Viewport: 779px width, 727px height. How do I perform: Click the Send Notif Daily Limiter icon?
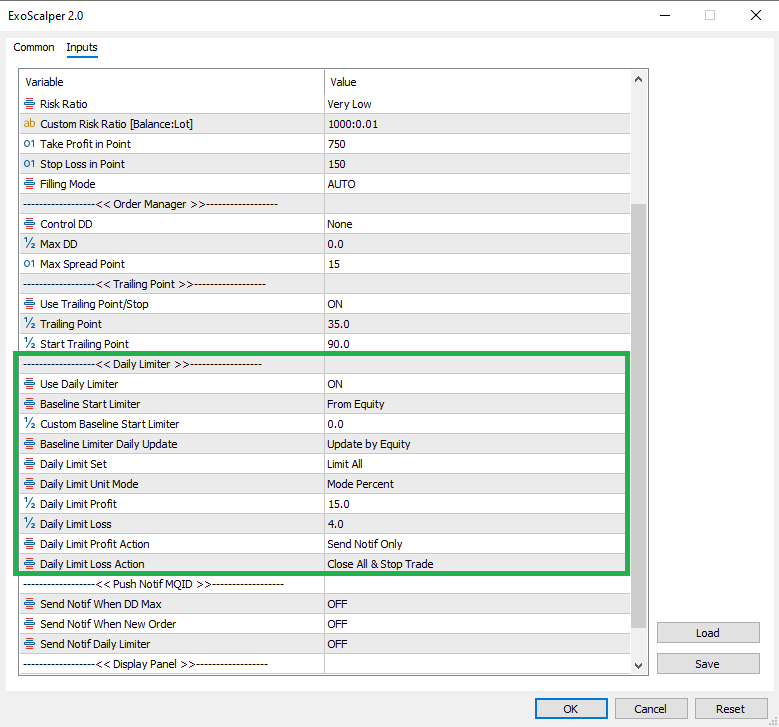coord(29,644)
